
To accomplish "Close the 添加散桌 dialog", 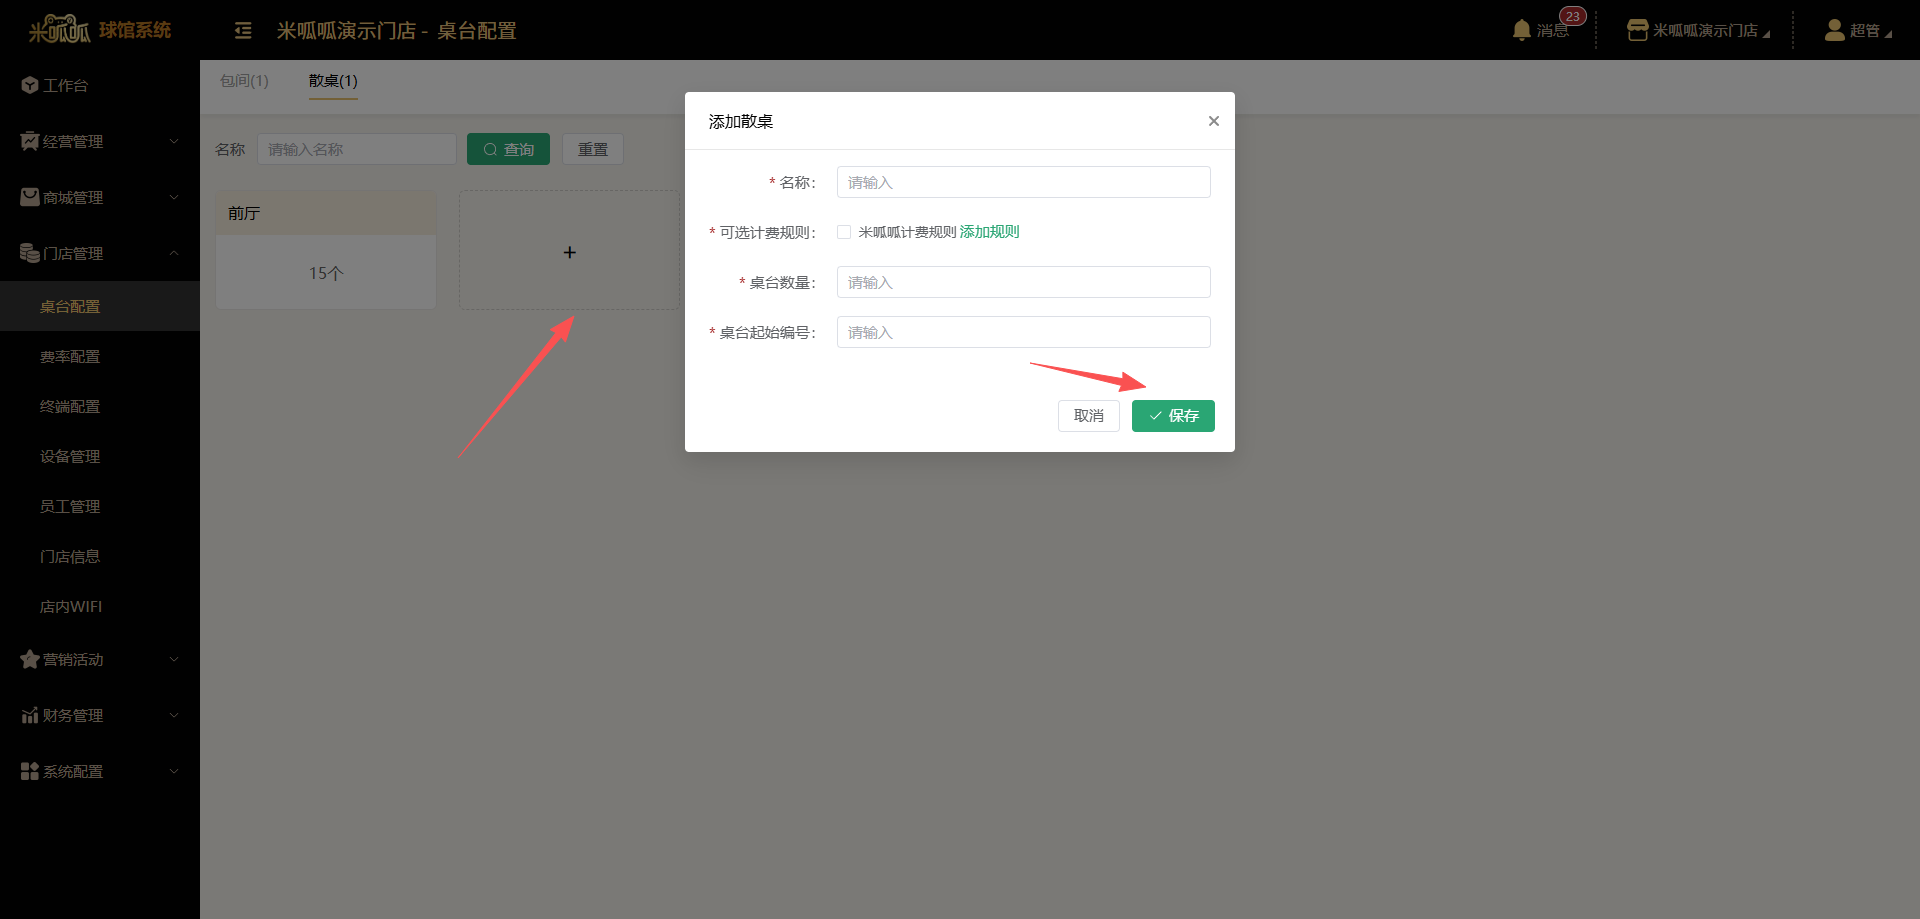I will 1213,121.
